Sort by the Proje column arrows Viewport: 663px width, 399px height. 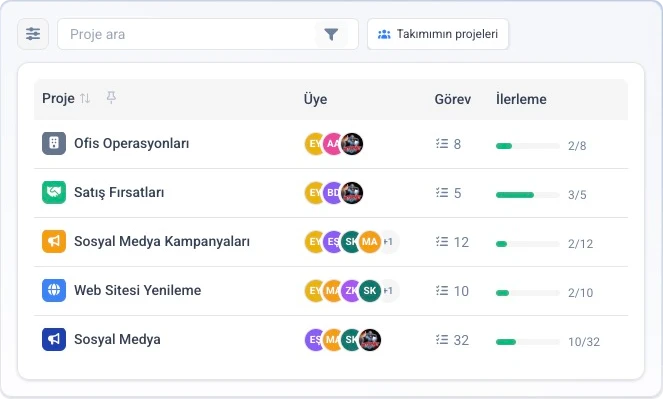(x=85, y=98)
